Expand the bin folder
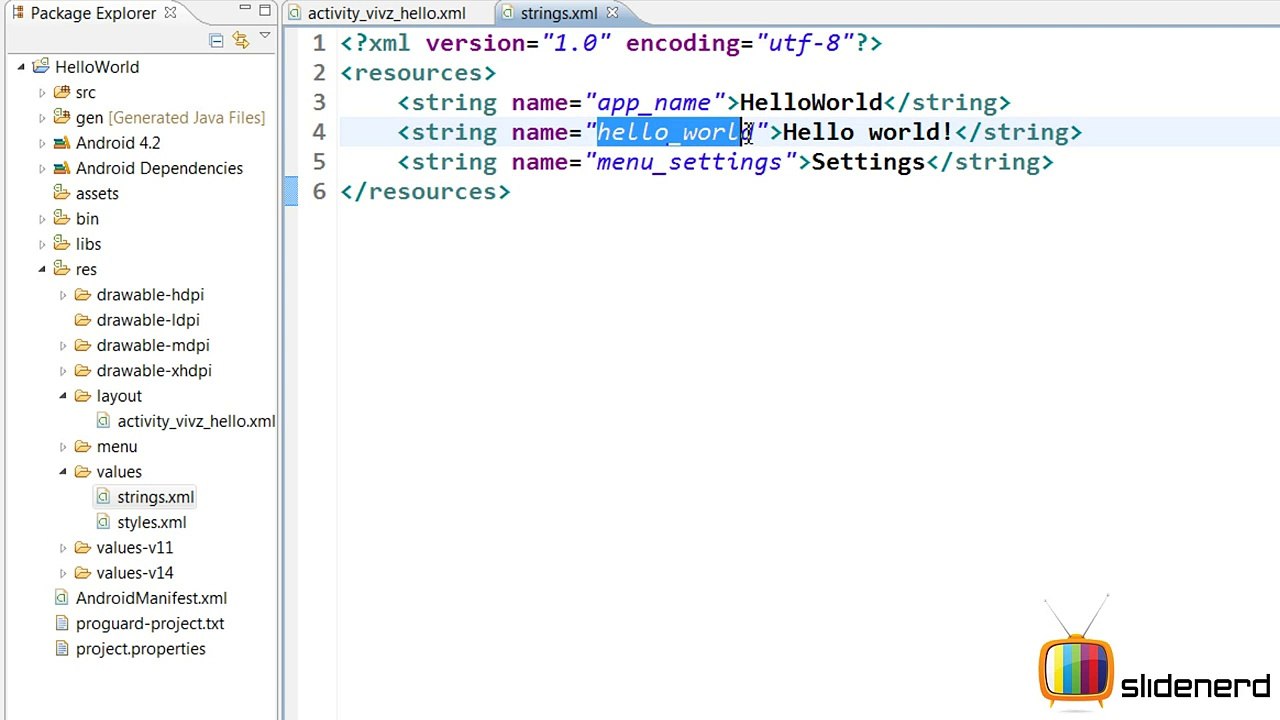The width and height of the screenshot is (1280, 720). click(42, 219)
